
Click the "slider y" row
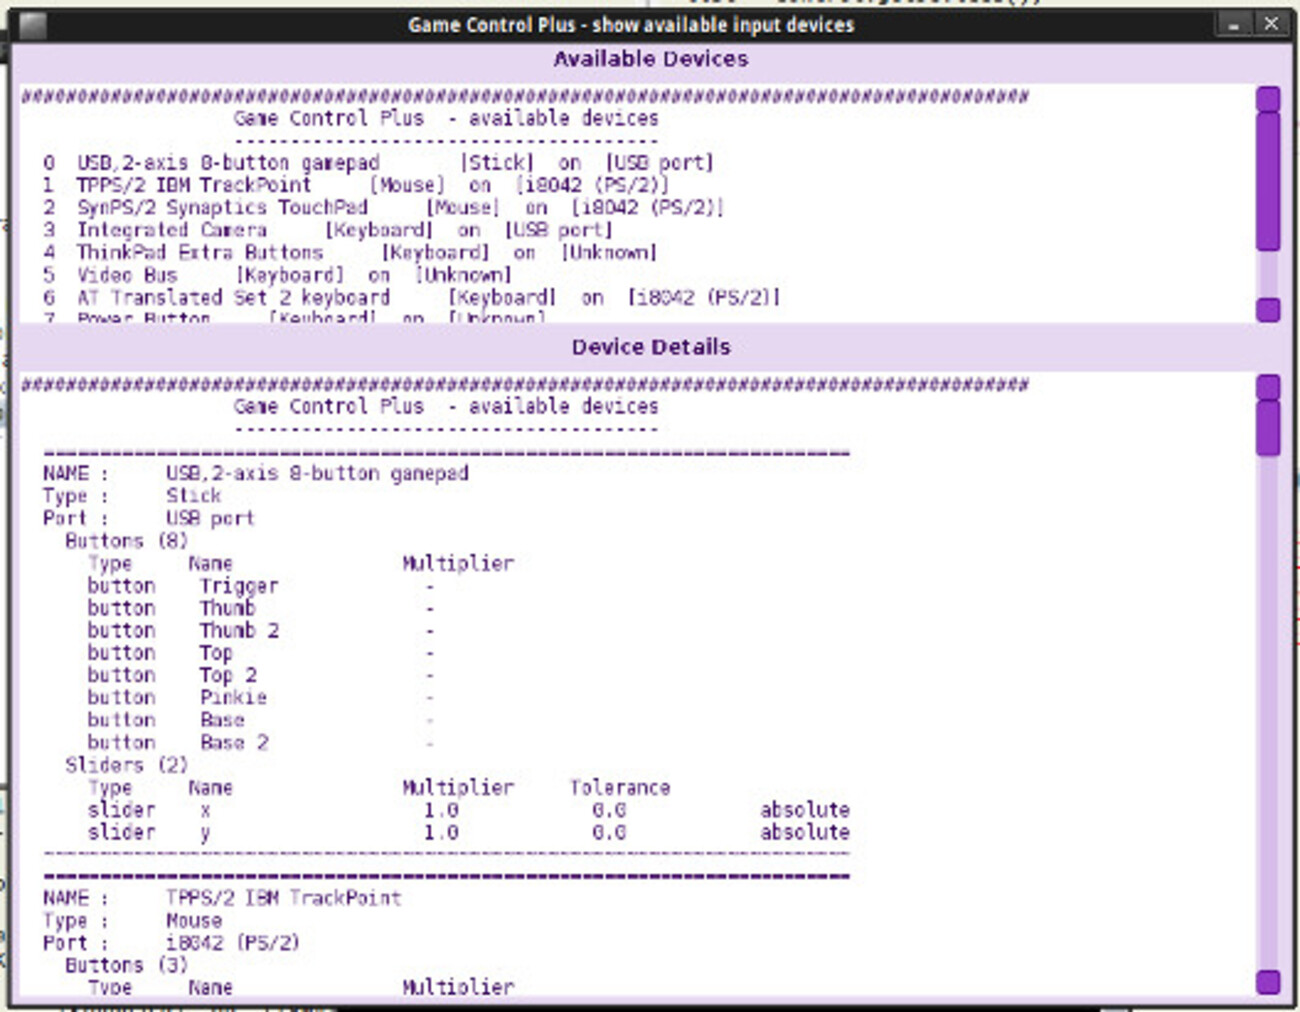[x=468, y=833]
